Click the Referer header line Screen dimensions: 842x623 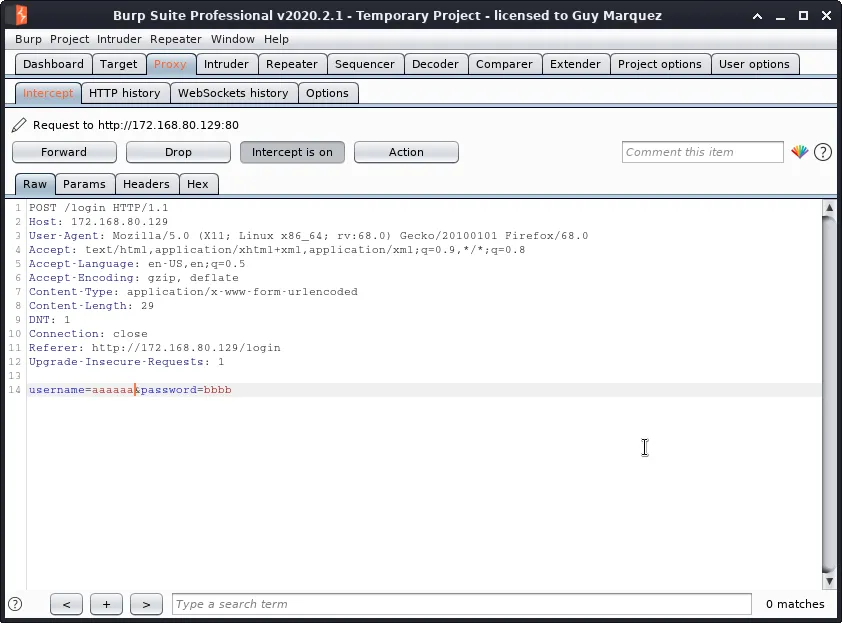tap(155, 347)
